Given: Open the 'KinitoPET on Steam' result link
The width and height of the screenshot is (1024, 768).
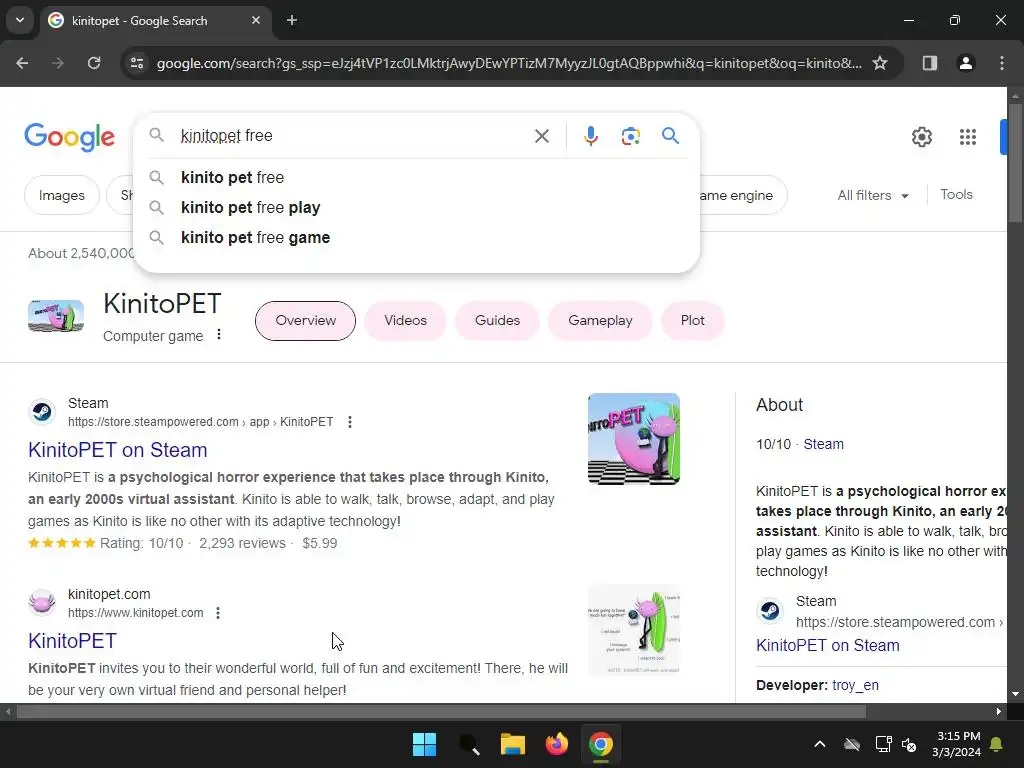Looking at the screenshot, I should click(x=118, y=450).
